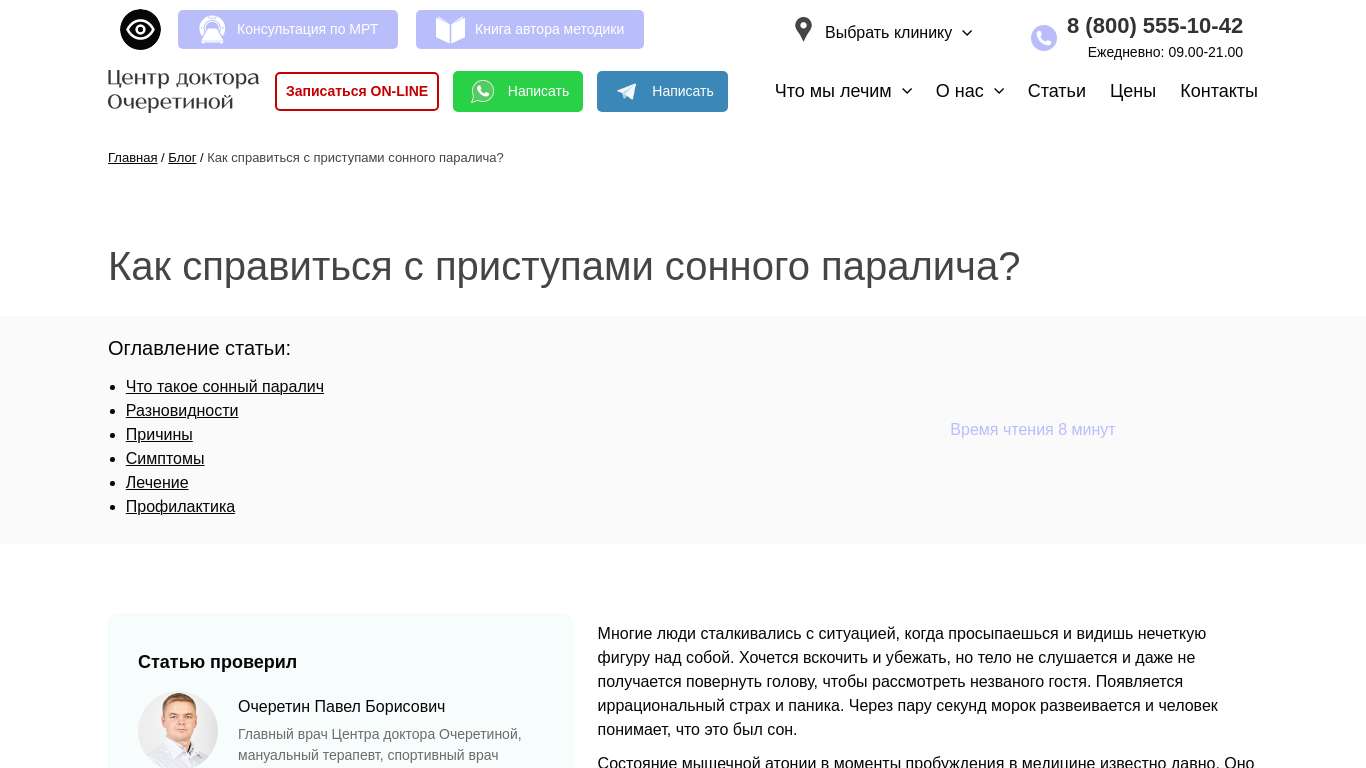Image resolution: width=1366 pixels, height=768 pixels.
Task: Jump to Что такое сонный паралич section
Action: (224, 387)
